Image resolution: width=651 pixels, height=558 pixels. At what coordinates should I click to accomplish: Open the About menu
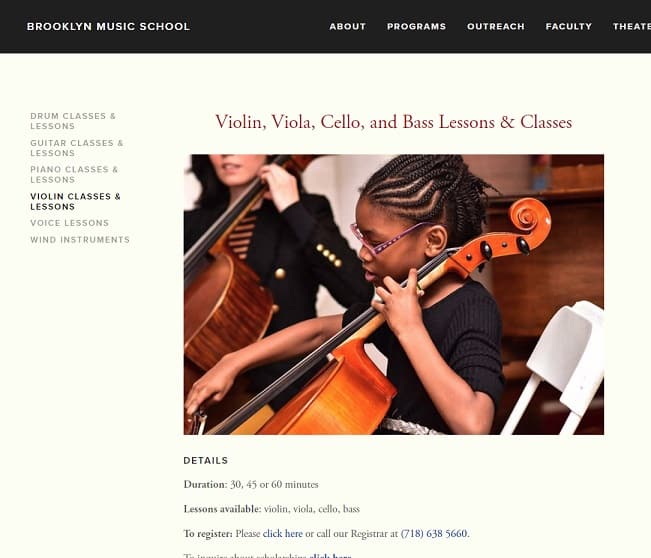348,27
